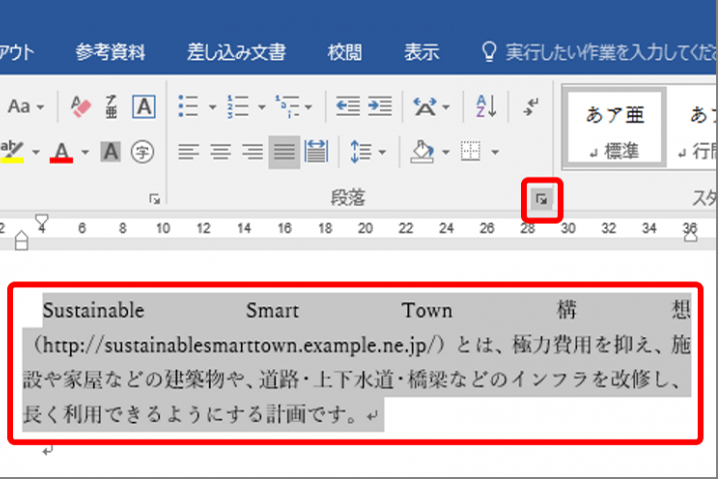This screenshot has height=479, width=718.
Task: Toggle show/hide editing marks
Action: pyautogui.click(x=531, y=107)
